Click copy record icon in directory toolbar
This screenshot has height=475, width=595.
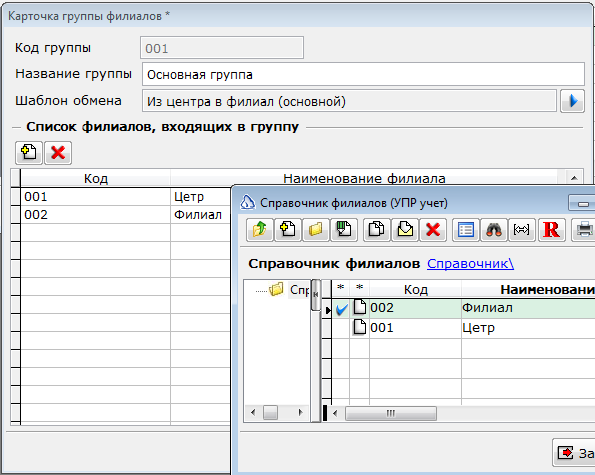click(376, 230)
